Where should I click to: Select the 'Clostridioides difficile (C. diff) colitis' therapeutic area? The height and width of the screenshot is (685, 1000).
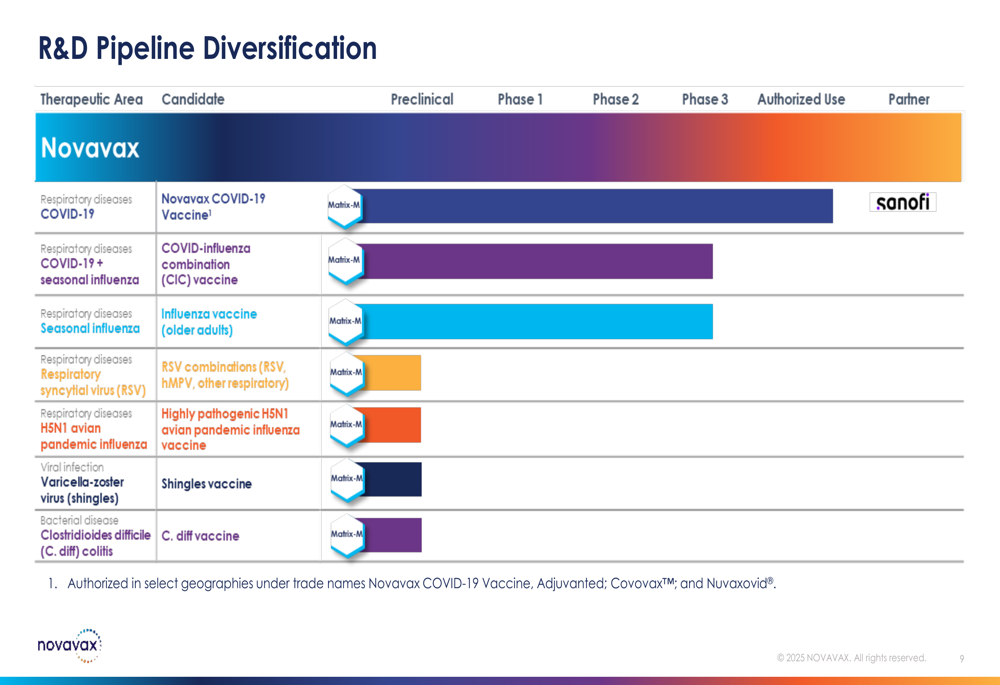click(x=96, y=543)
